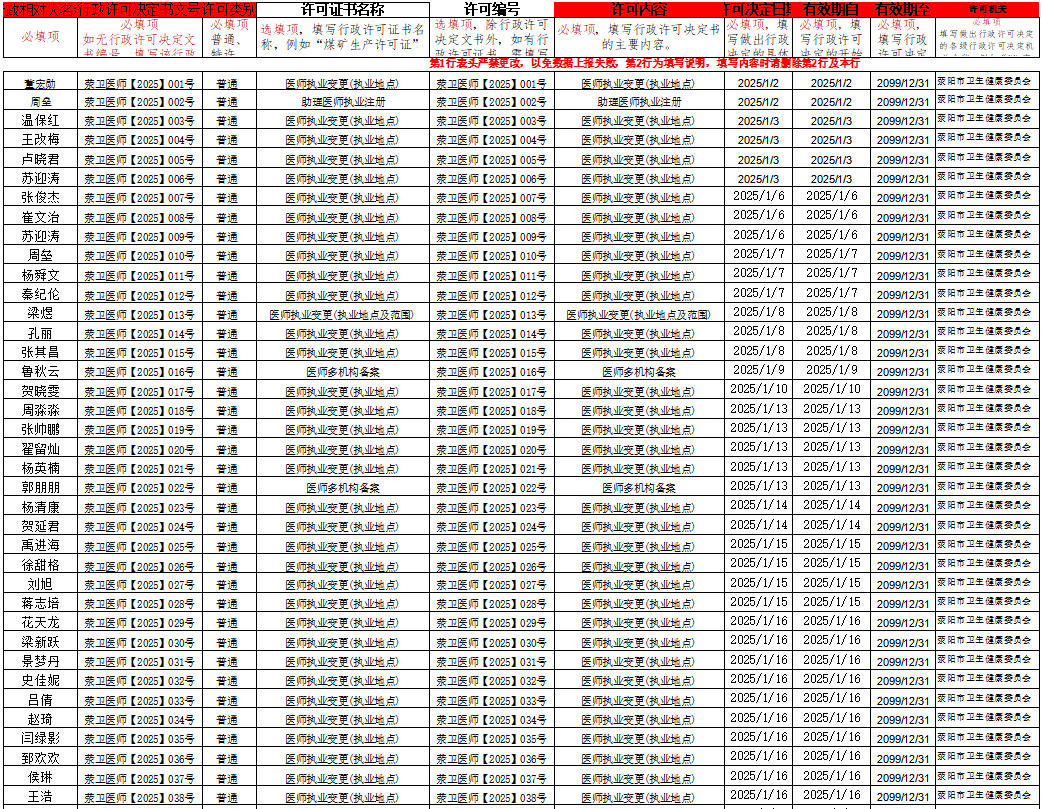The height and width of the screenshot is (809, 1043).
Task: Click the 许可证书名称 column header
Action: point(342,8)
